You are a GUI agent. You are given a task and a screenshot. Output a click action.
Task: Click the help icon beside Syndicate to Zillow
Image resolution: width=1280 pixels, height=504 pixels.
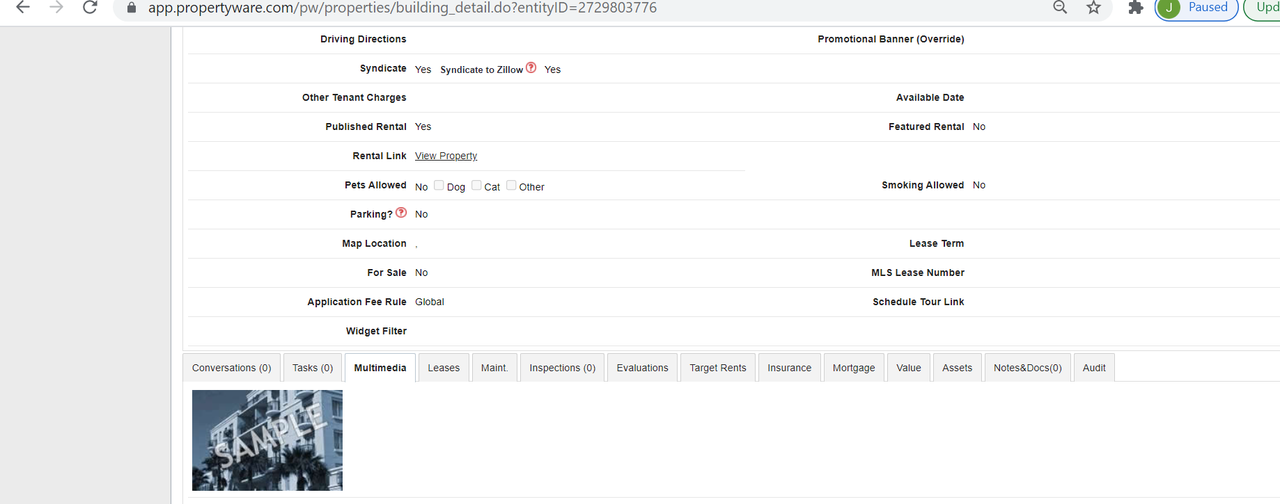coord(531,68)
